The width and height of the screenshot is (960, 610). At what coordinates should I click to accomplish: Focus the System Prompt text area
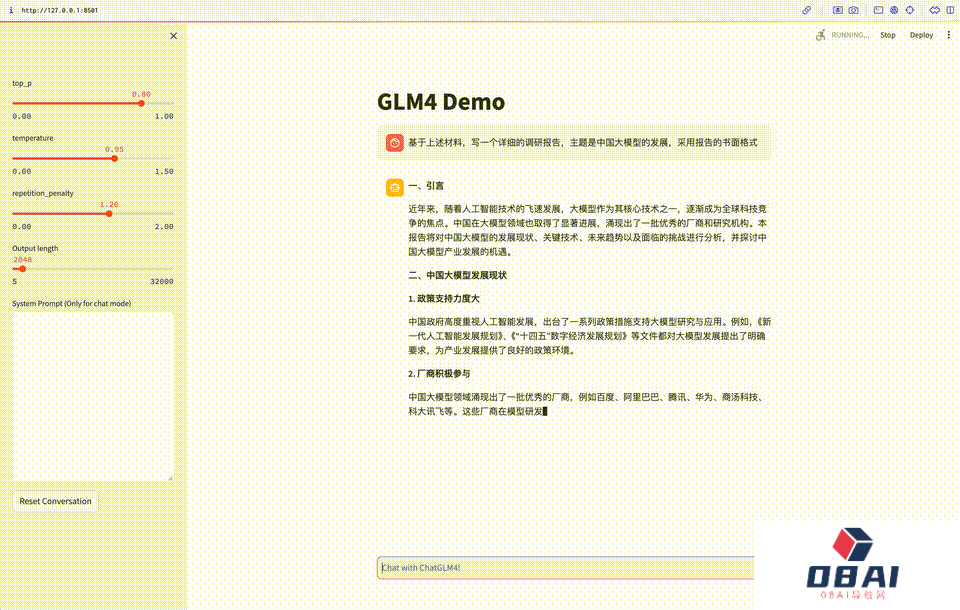click(x=93, y=396)
